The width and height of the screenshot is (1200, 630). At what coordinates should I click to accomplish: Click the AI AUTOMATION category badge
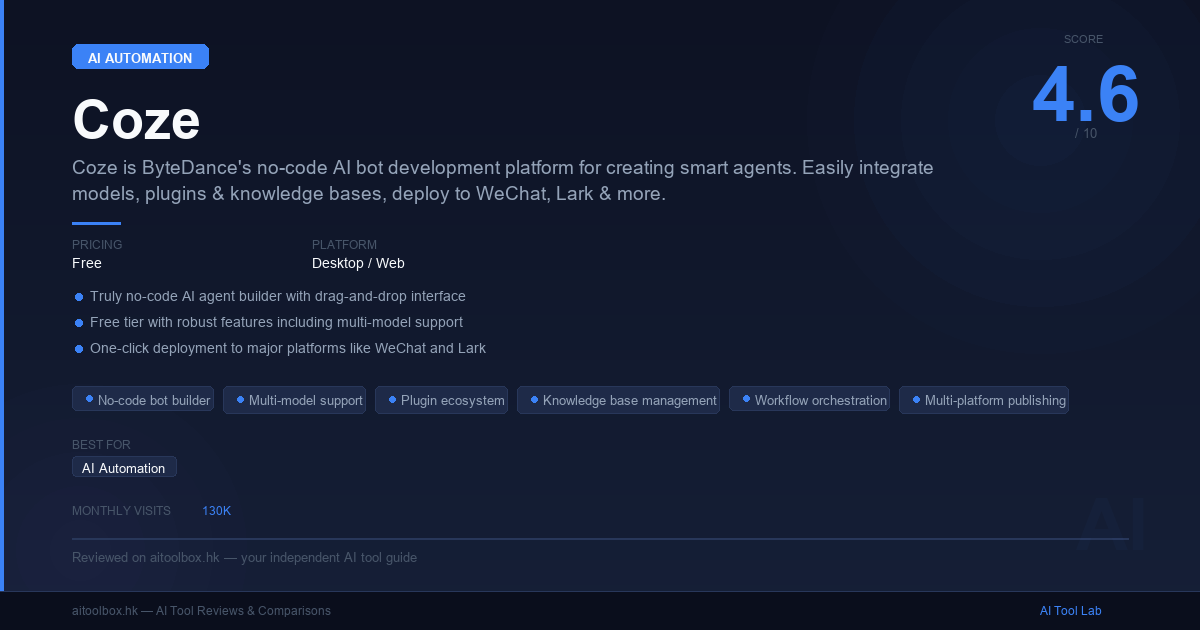point(140,57)
